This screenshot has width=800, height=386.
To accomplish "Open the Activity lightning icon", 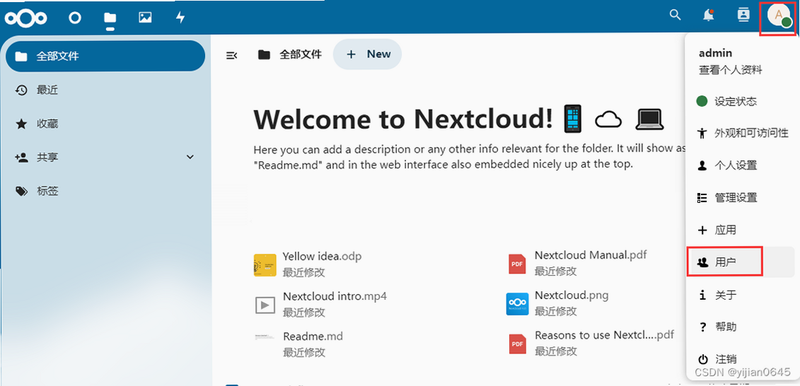I will point(180,17).
